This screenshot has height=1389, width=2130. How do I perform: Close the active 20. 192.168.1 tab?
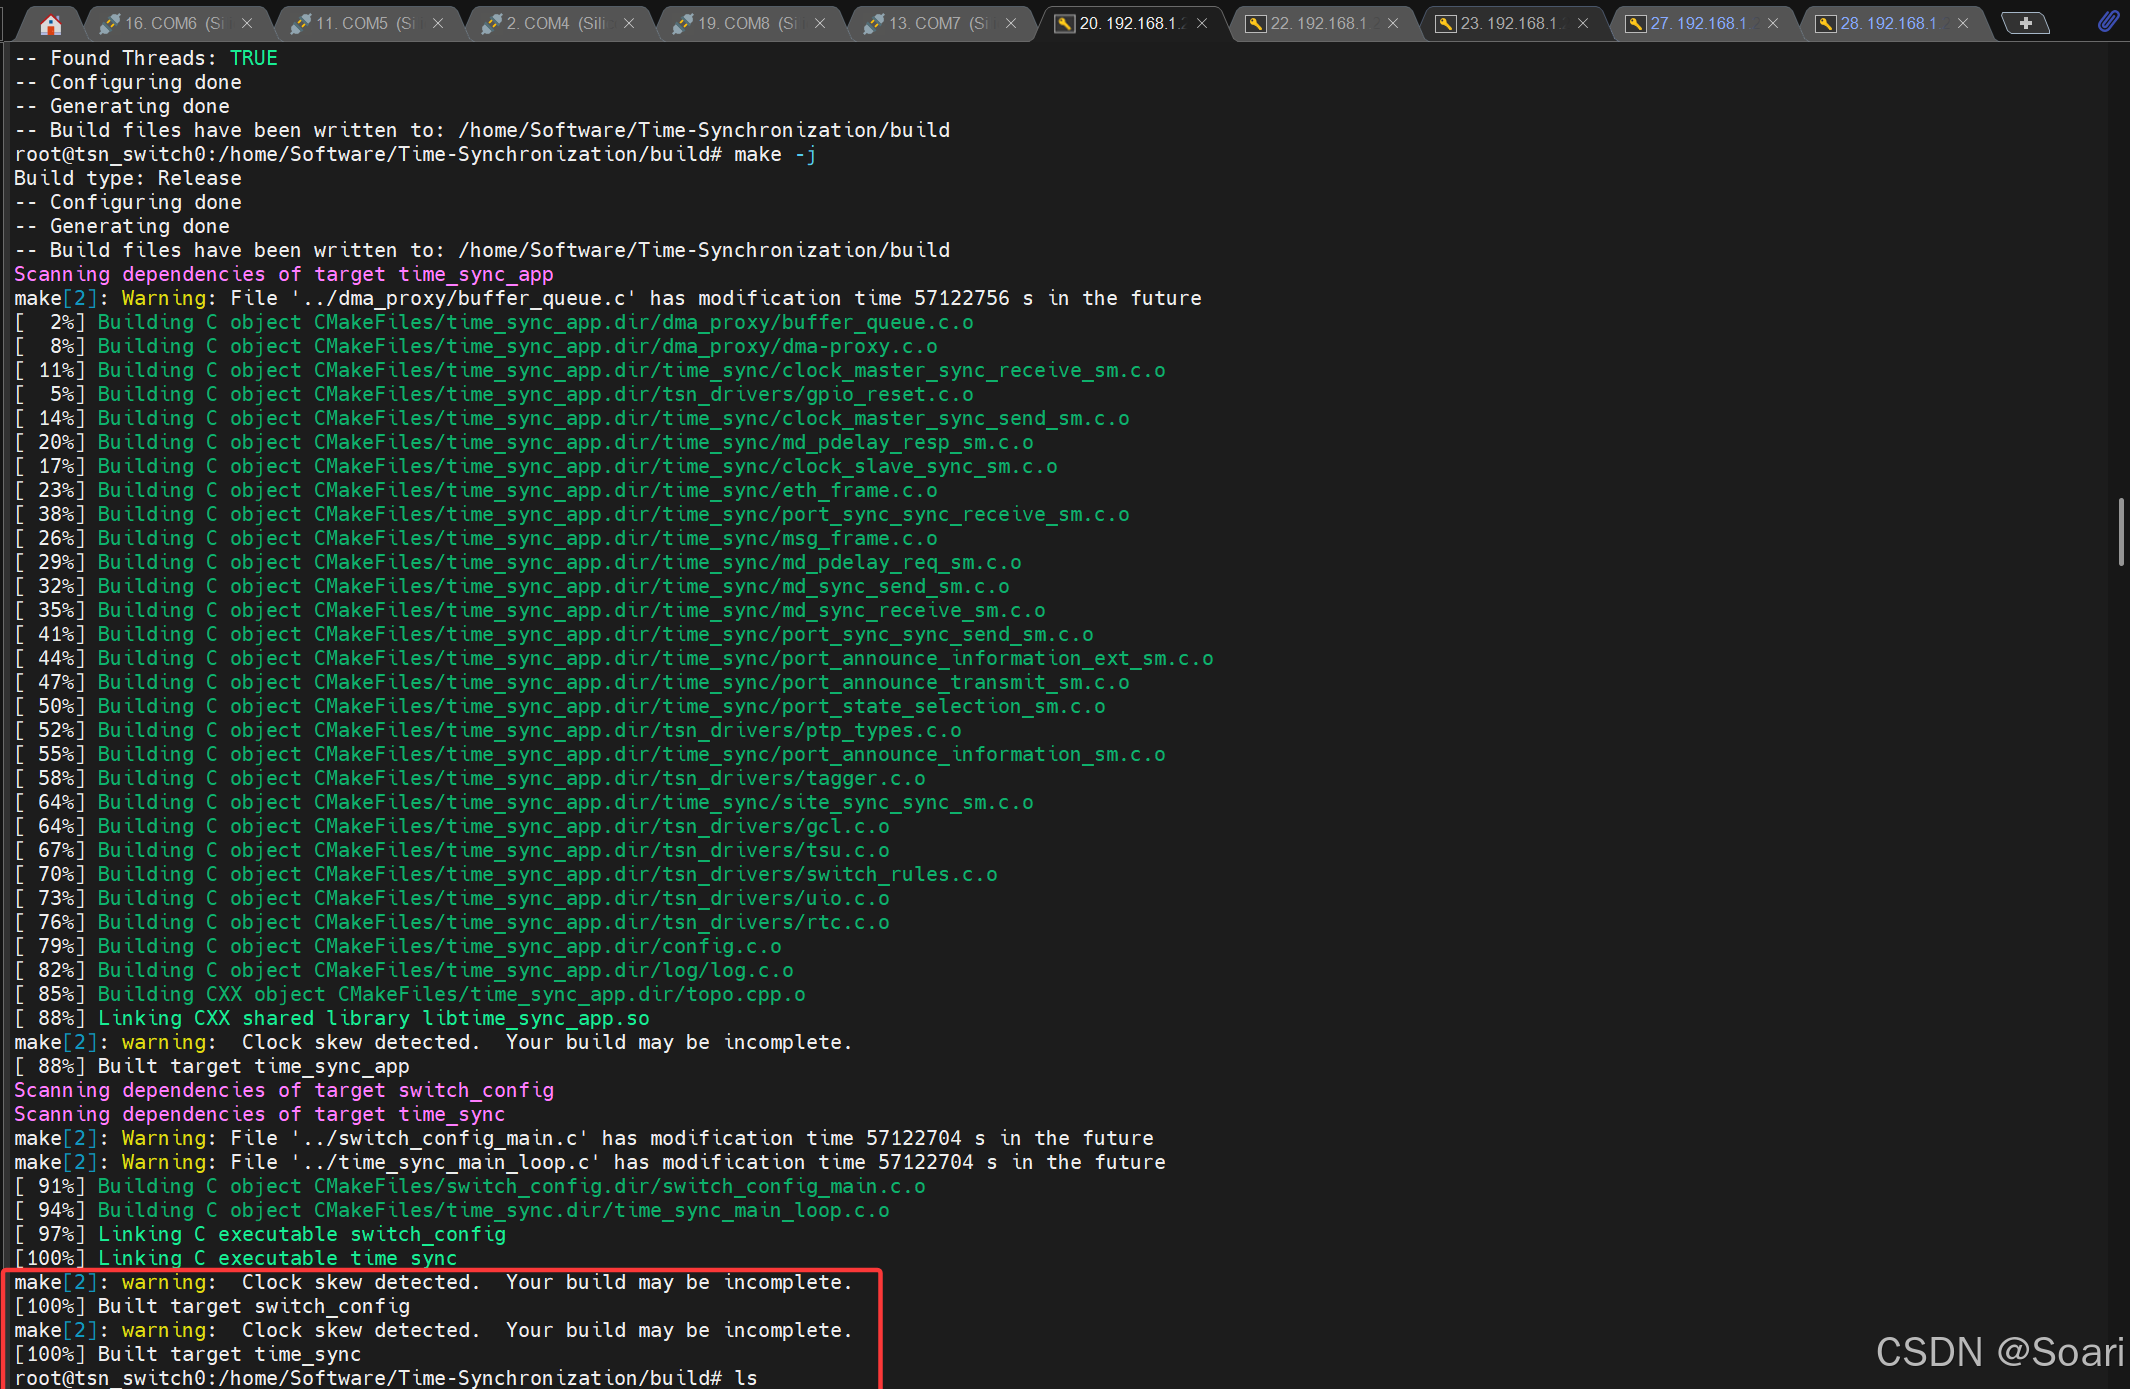point(1202,23)
